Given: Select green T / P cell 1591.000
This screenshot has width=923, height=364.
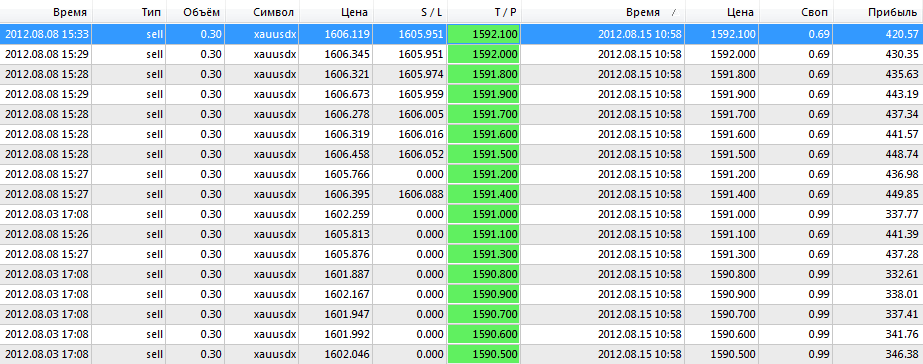Looking at the screenshot, I should (x=483, y=214).
